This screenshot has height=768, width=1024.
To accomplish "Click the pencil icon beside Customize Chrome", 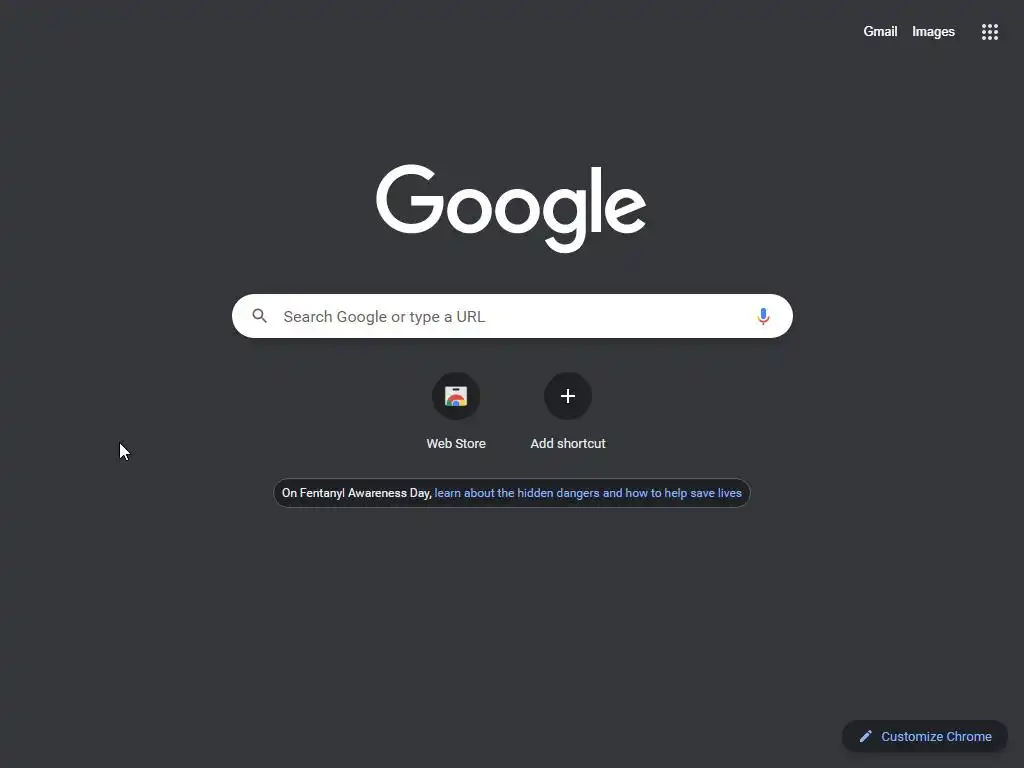I will coord(865,736).
